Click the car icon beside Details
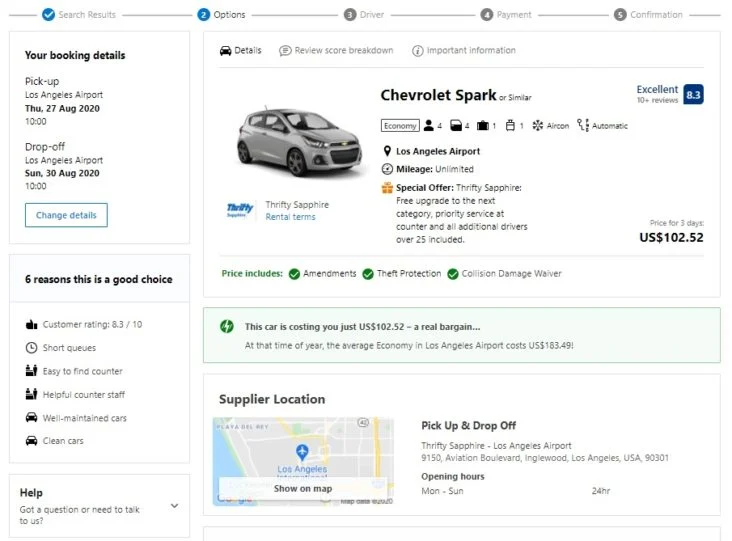 click(x=225, y=50)
